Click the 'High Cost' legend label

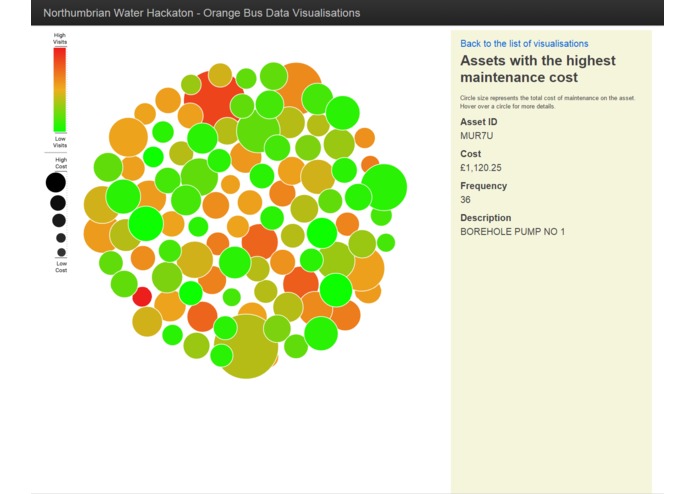point(61,163)
